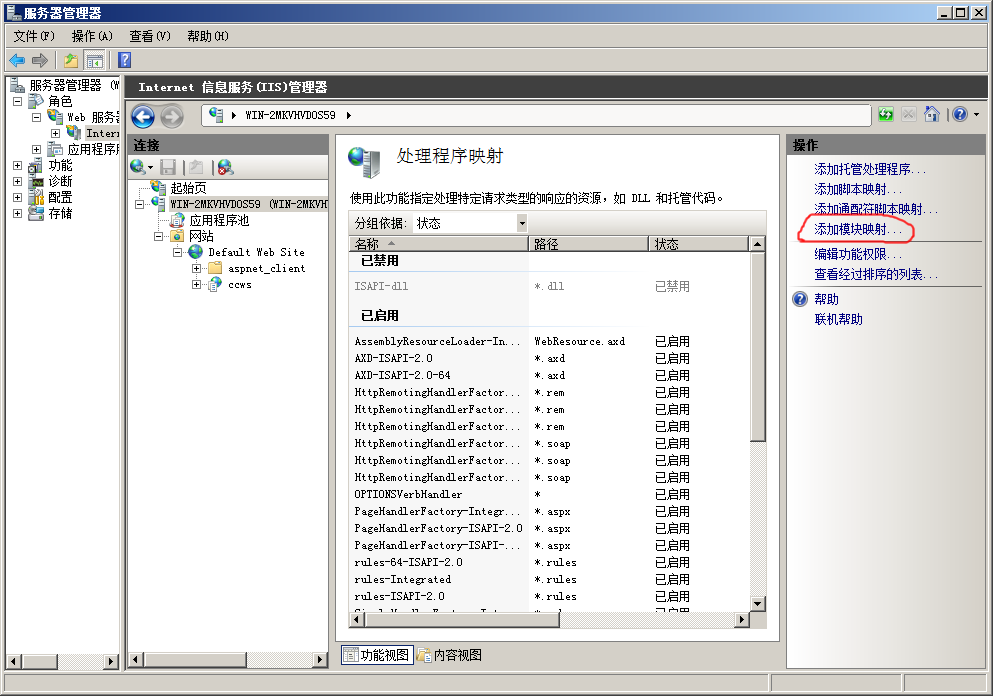993x696 pixels.
Task: Expand the 功能 node in server tree
Action: pyautogui.click(x=17, y=165)
